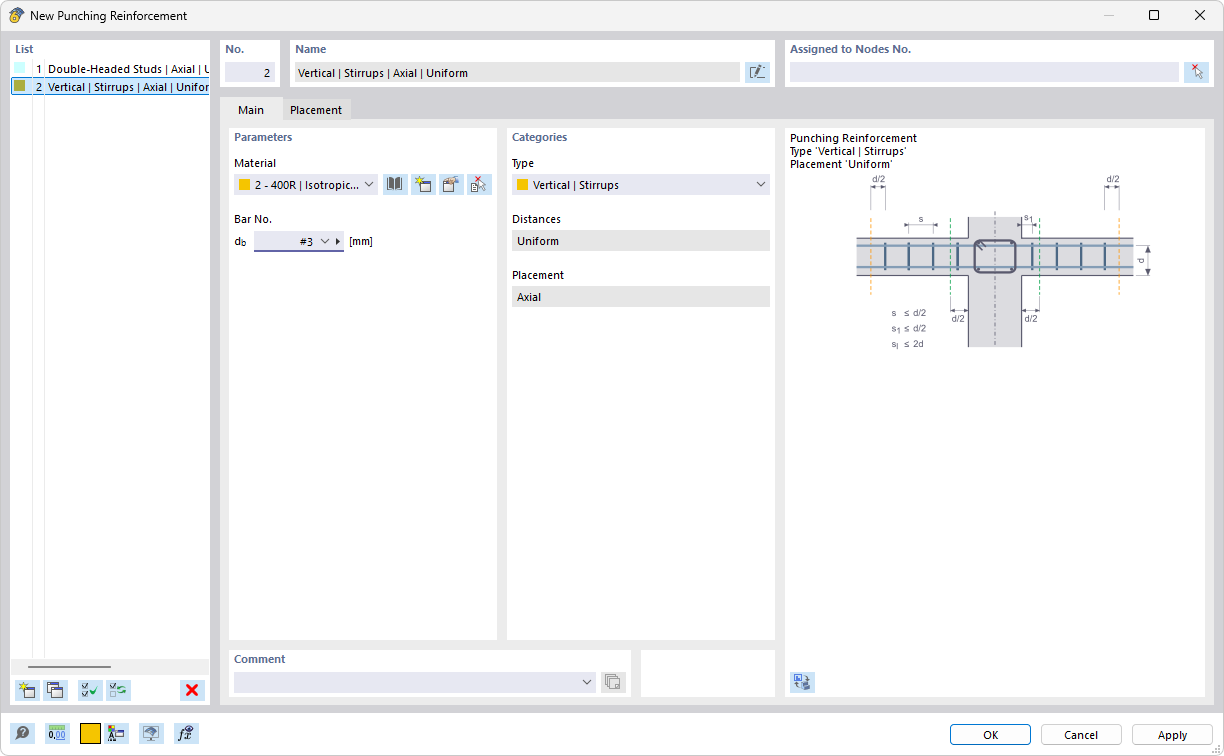Click the formula fx icon in bottom bar
The width and height of the screenshot is (1224, 756).
tap(186, 734)
